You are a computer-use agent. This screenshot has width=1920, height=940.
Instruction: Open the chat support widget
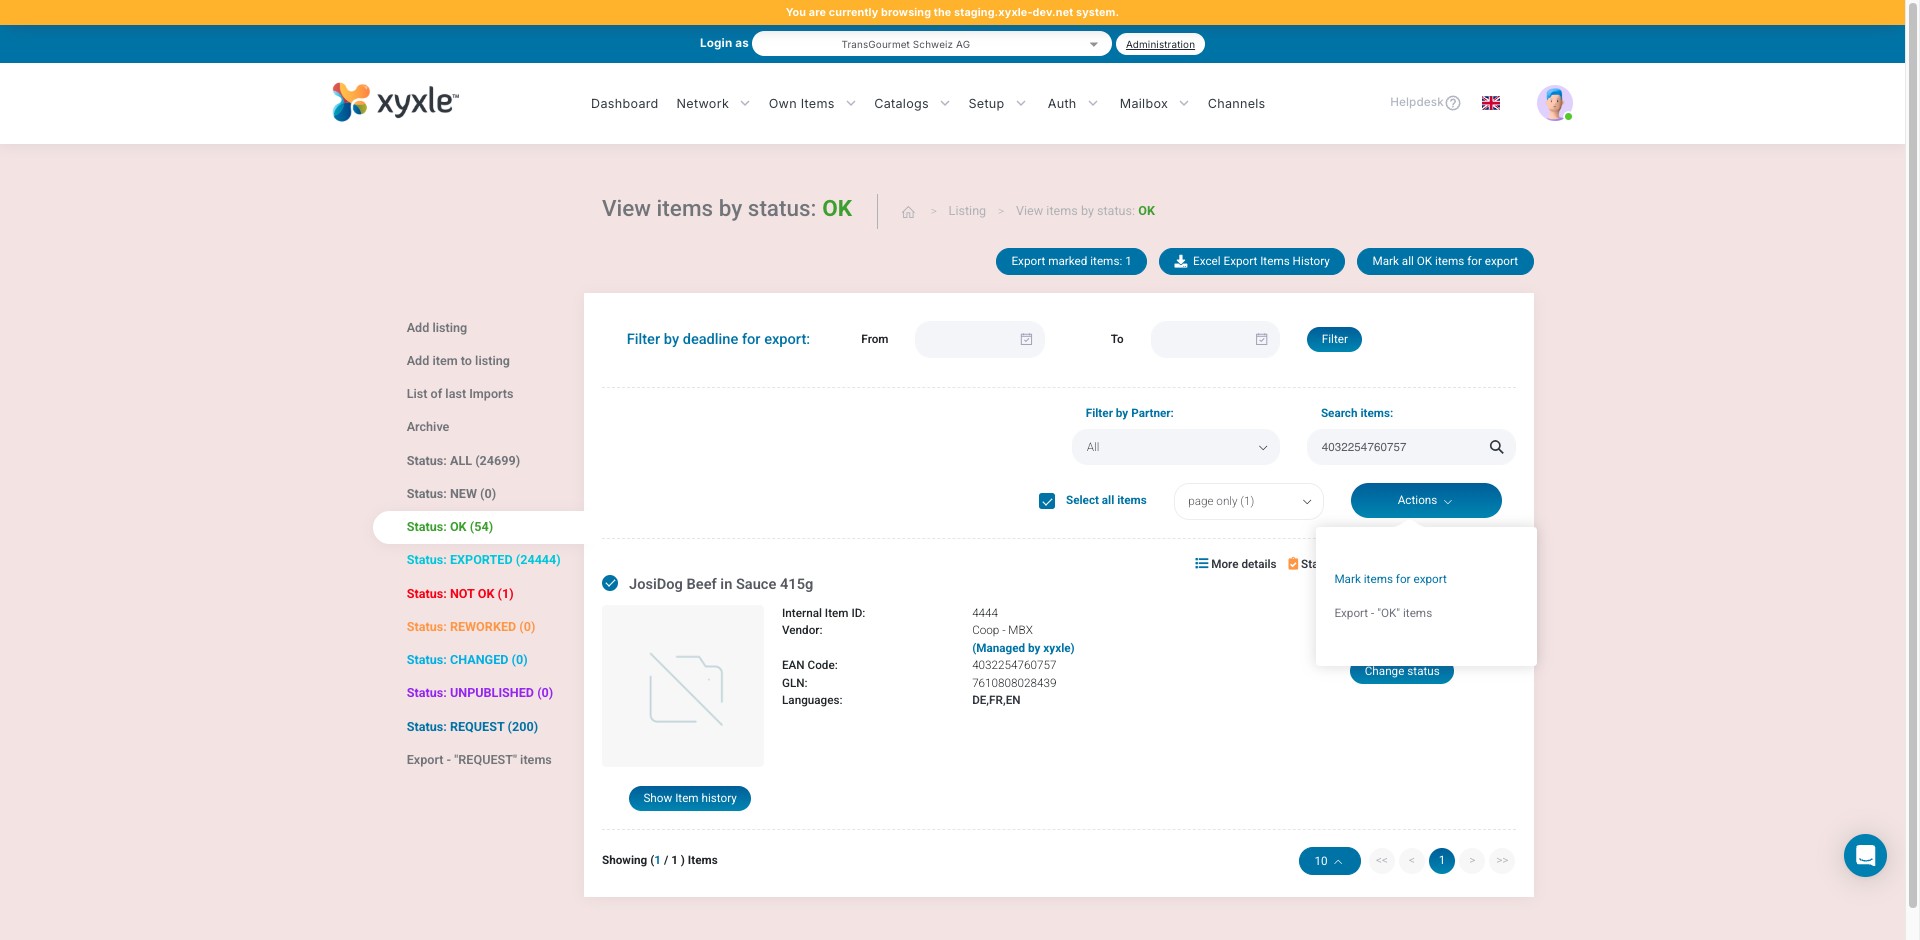tap(1865, 856)
